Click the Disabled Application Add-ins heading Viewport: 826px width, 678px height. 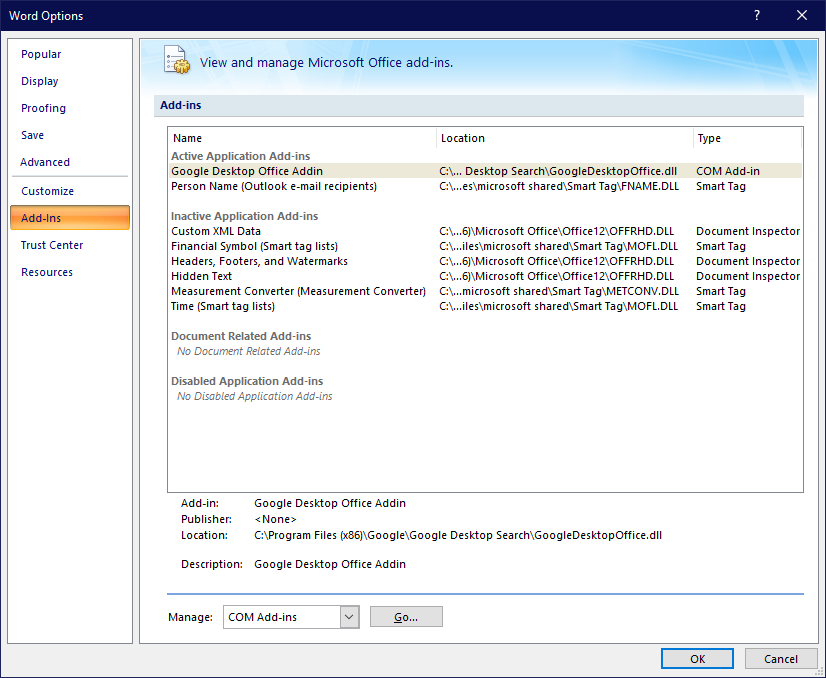click(247, 381)
